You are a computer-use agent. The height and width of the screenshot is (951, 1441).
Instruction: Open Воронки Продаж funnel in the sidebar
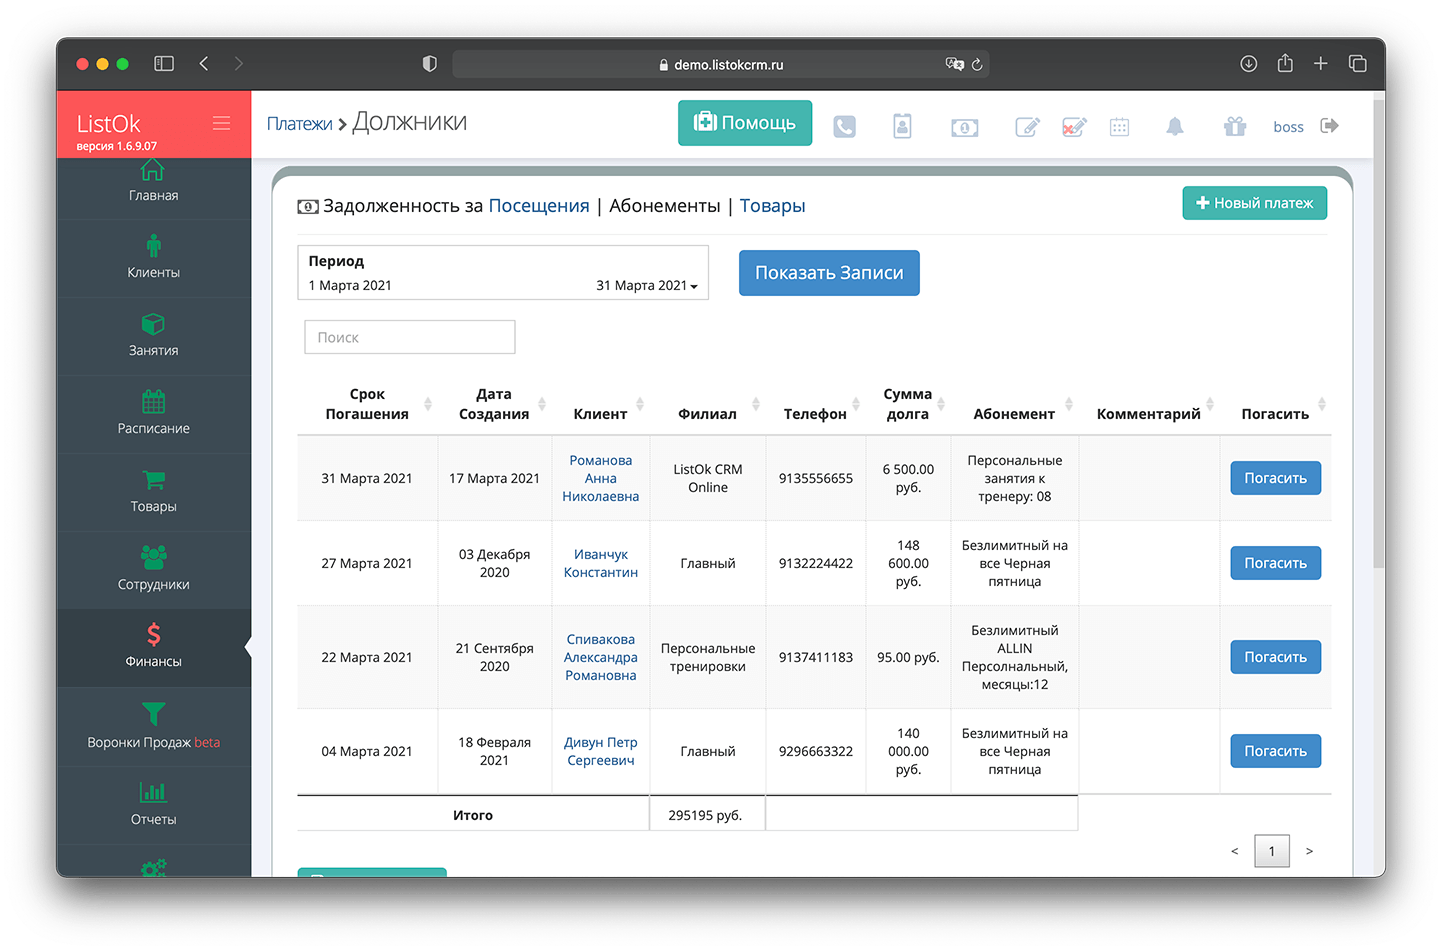point(153,726)
